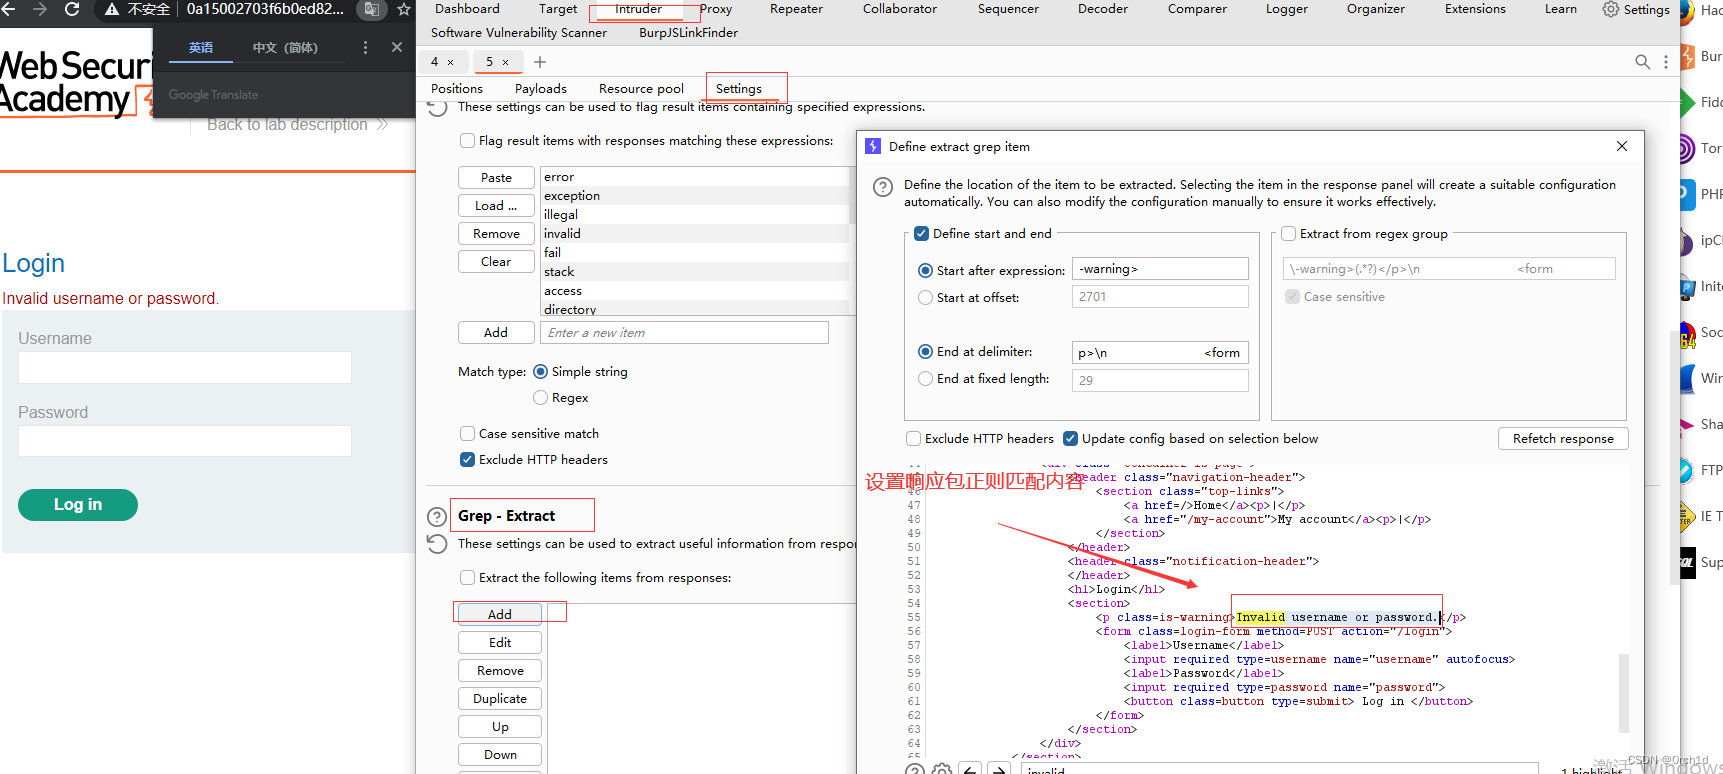Reset Grep - Extract settings to default
Viewport: 1723px width, 774px height.
(x=437, y=544)
